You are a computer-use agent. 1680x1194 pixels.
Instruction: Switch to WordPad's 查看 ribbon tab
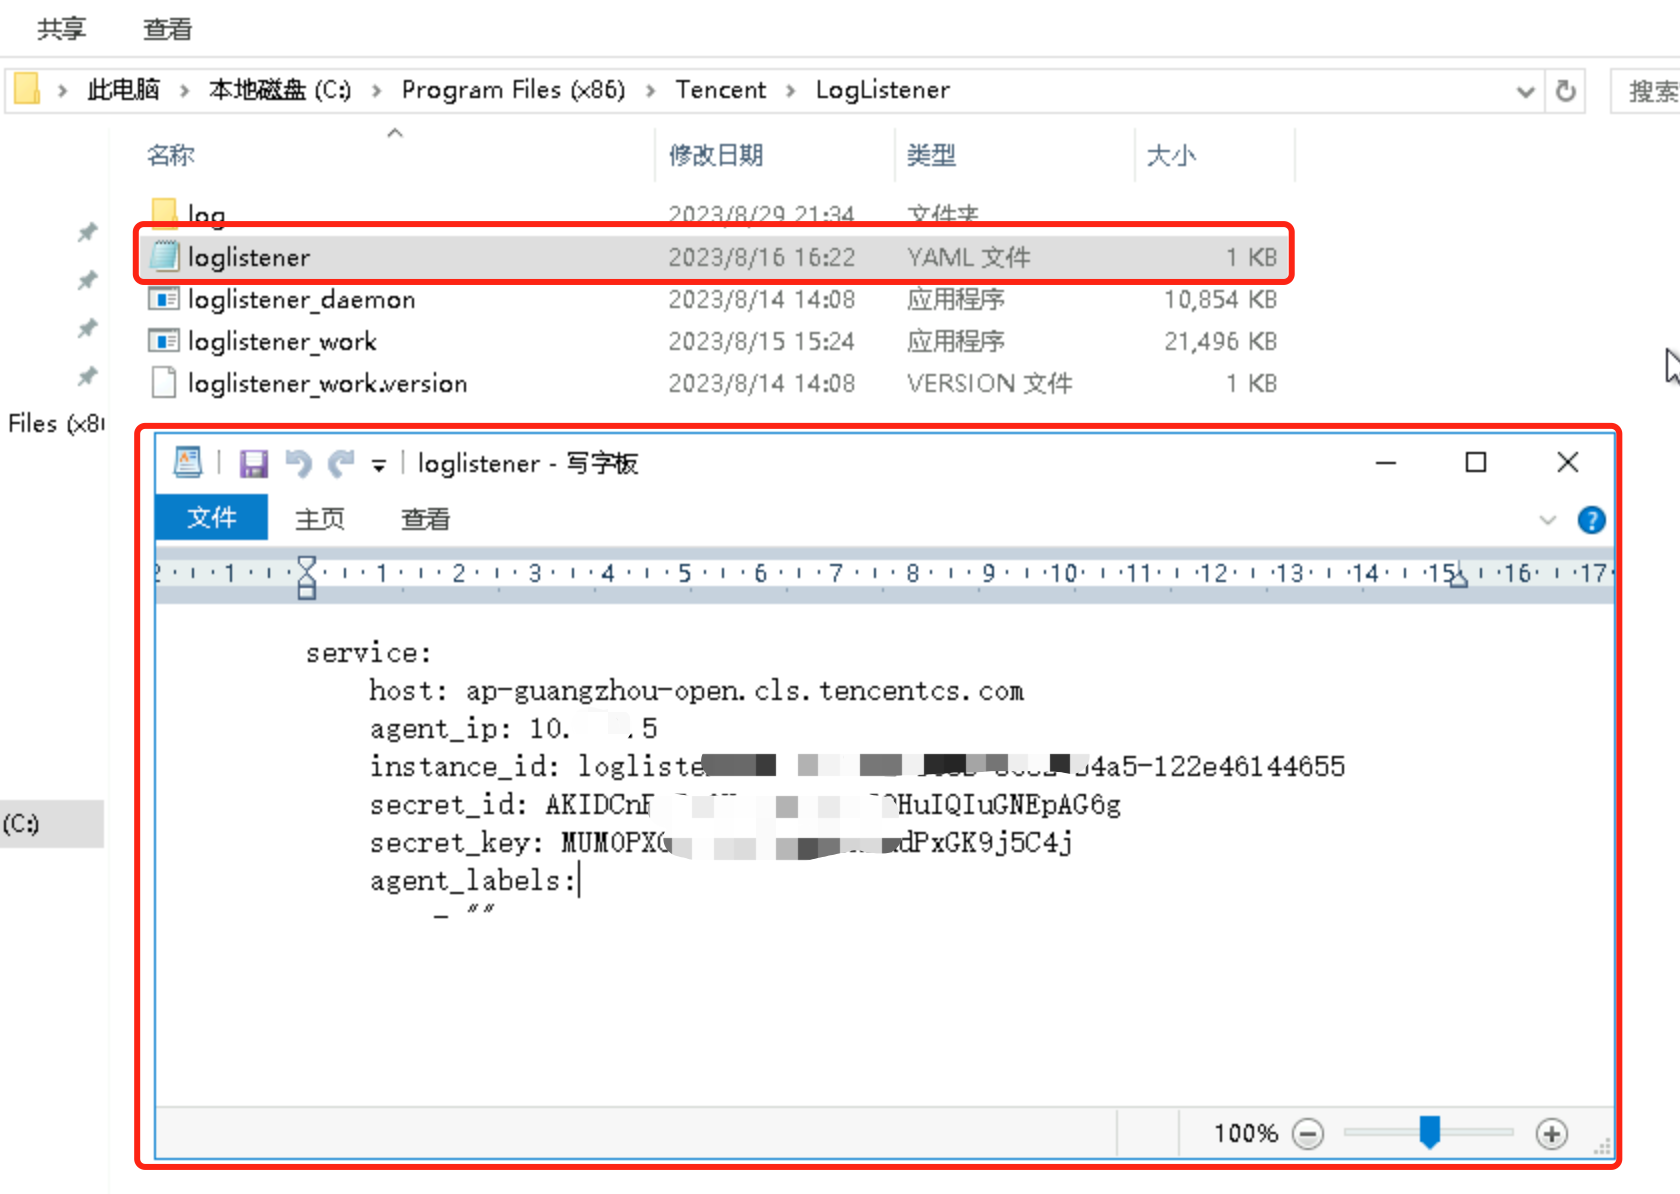(x=426, y=519)
